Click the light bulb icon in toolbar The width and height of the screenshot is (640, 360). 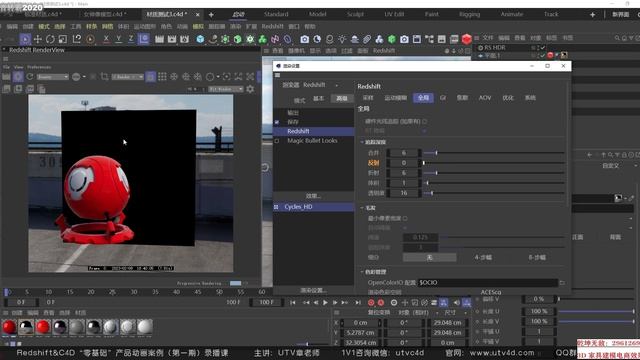342,39
